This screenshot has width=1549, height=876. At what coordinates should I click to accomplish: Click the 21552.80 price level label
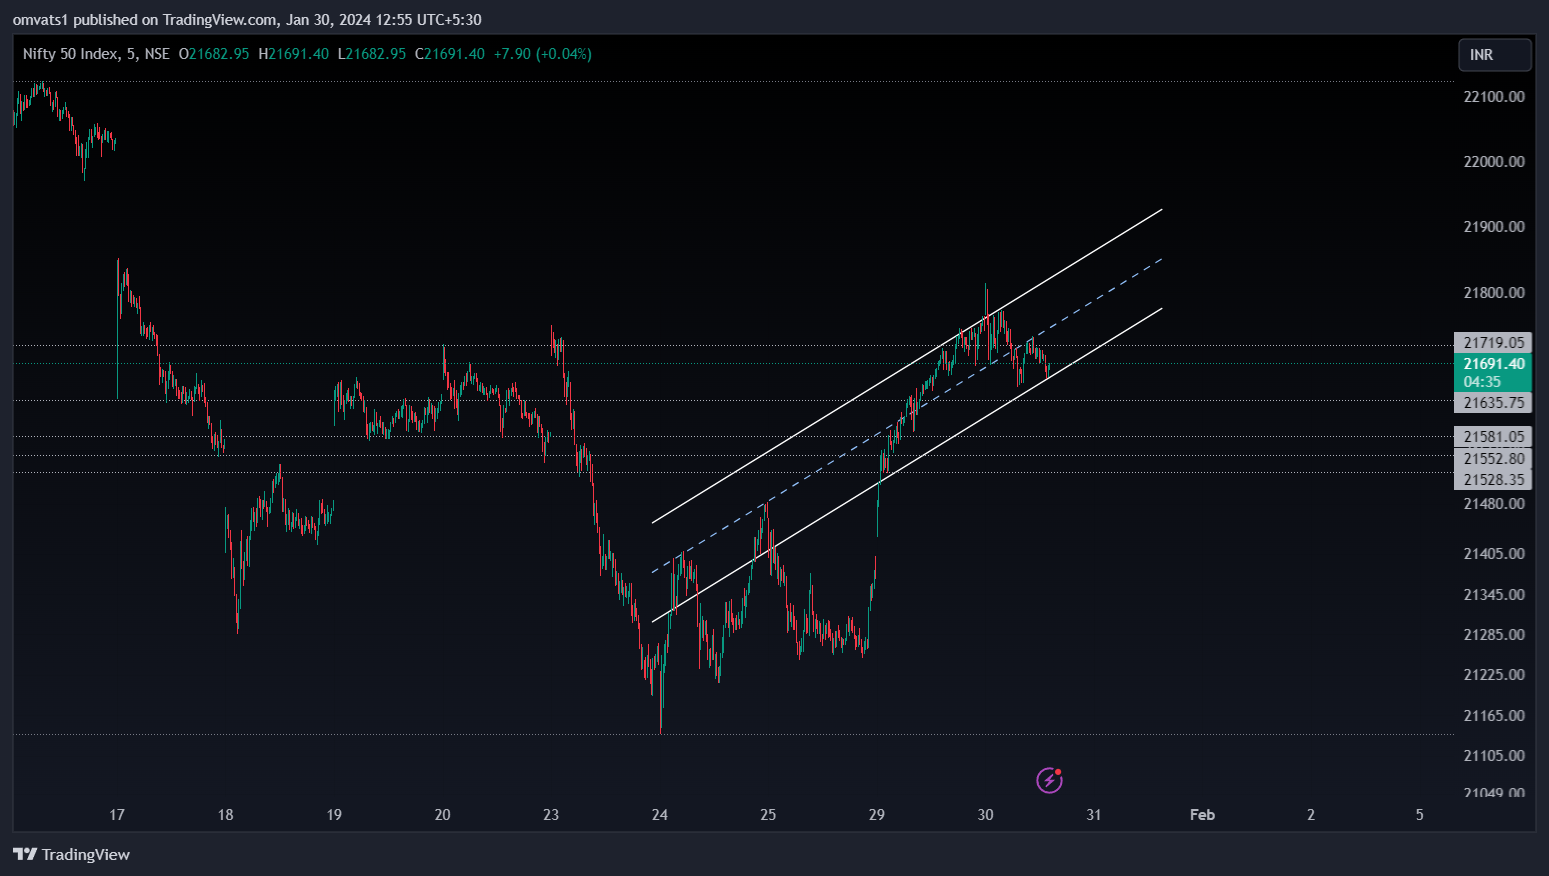[1493, 459]
